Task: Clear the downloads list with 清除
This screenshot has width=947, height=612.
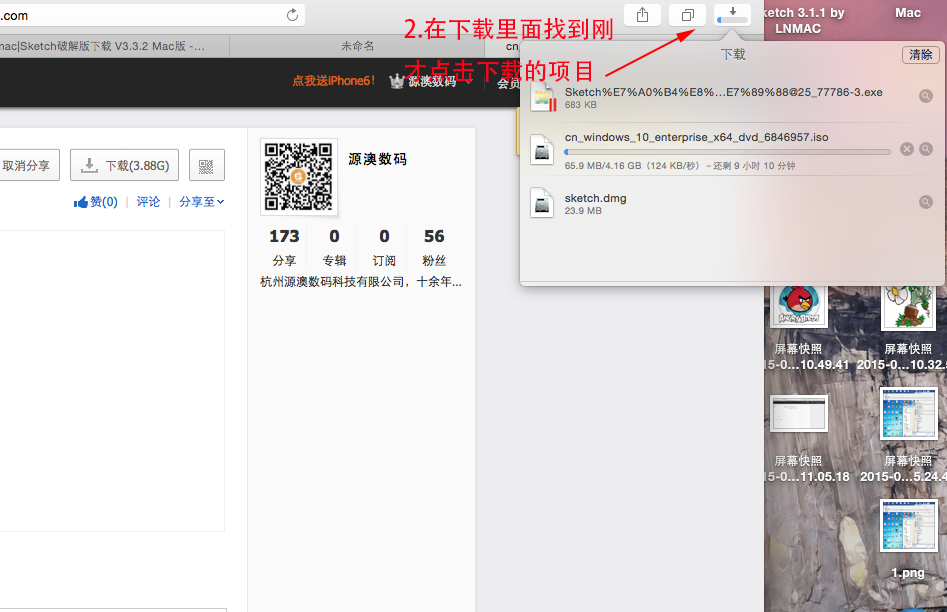Action: (920, 54)
